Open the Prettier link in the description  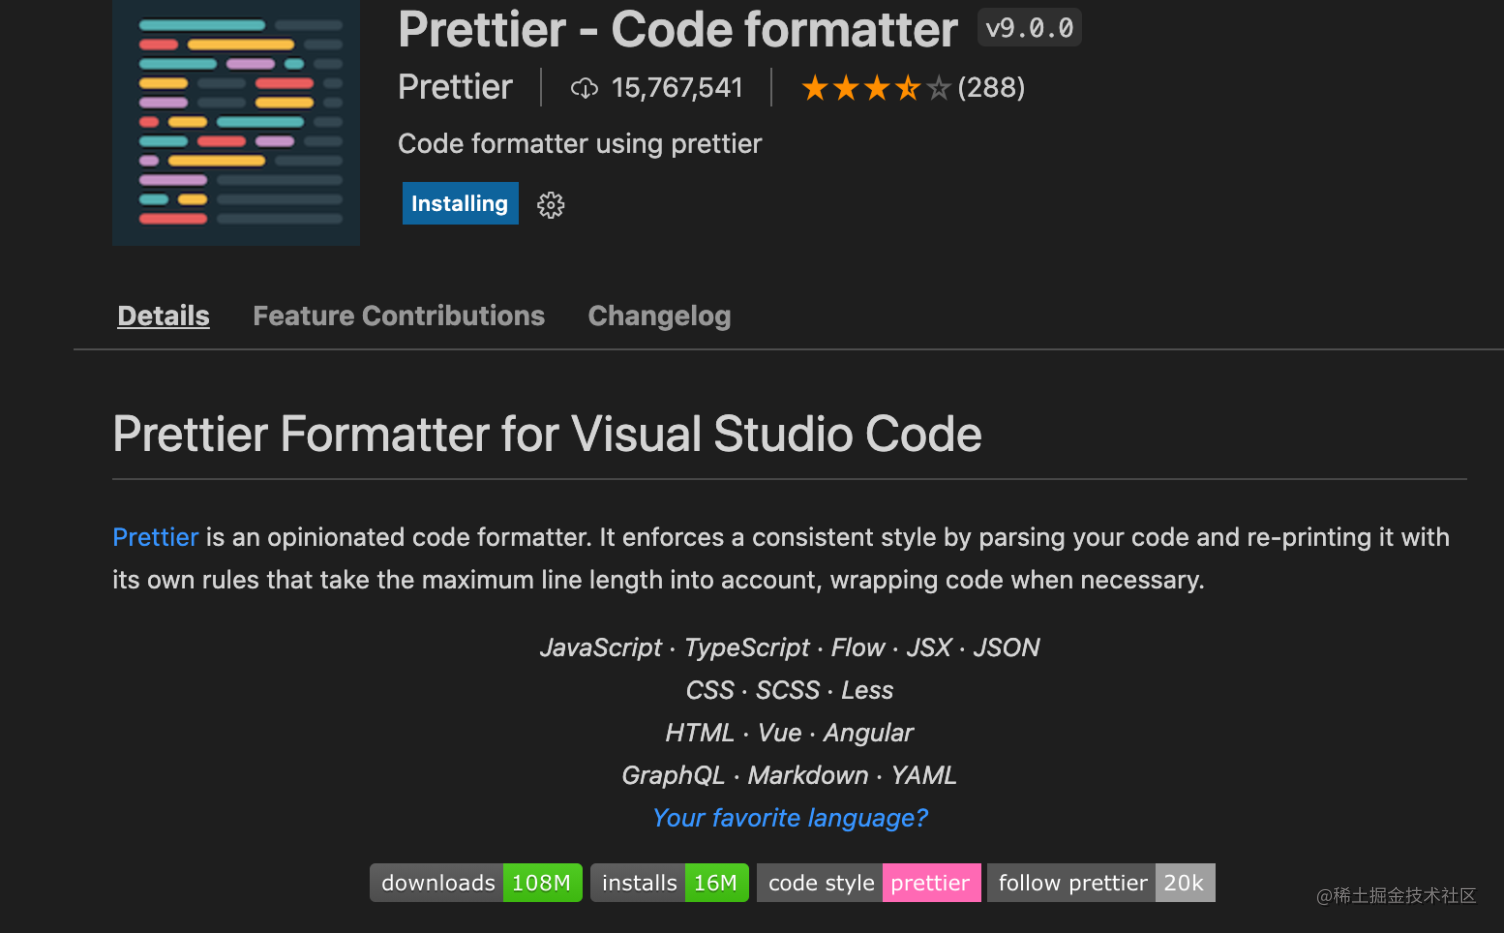pos(155,537)
